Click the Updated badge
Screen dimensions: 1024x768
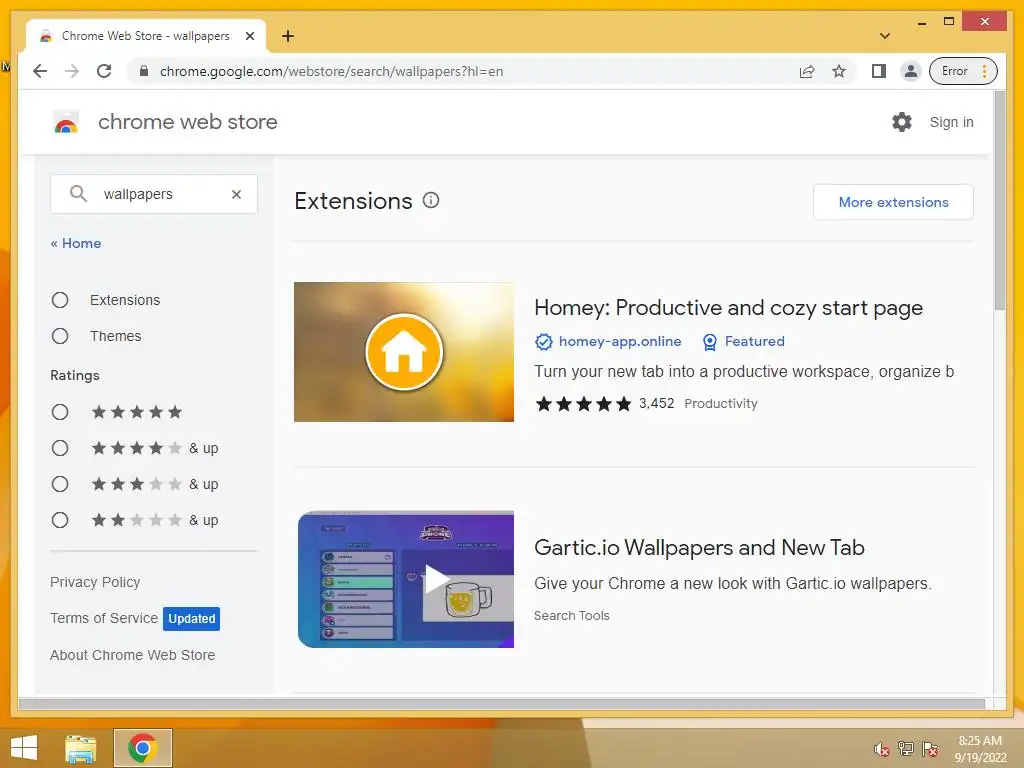click(x=191, y=618)
